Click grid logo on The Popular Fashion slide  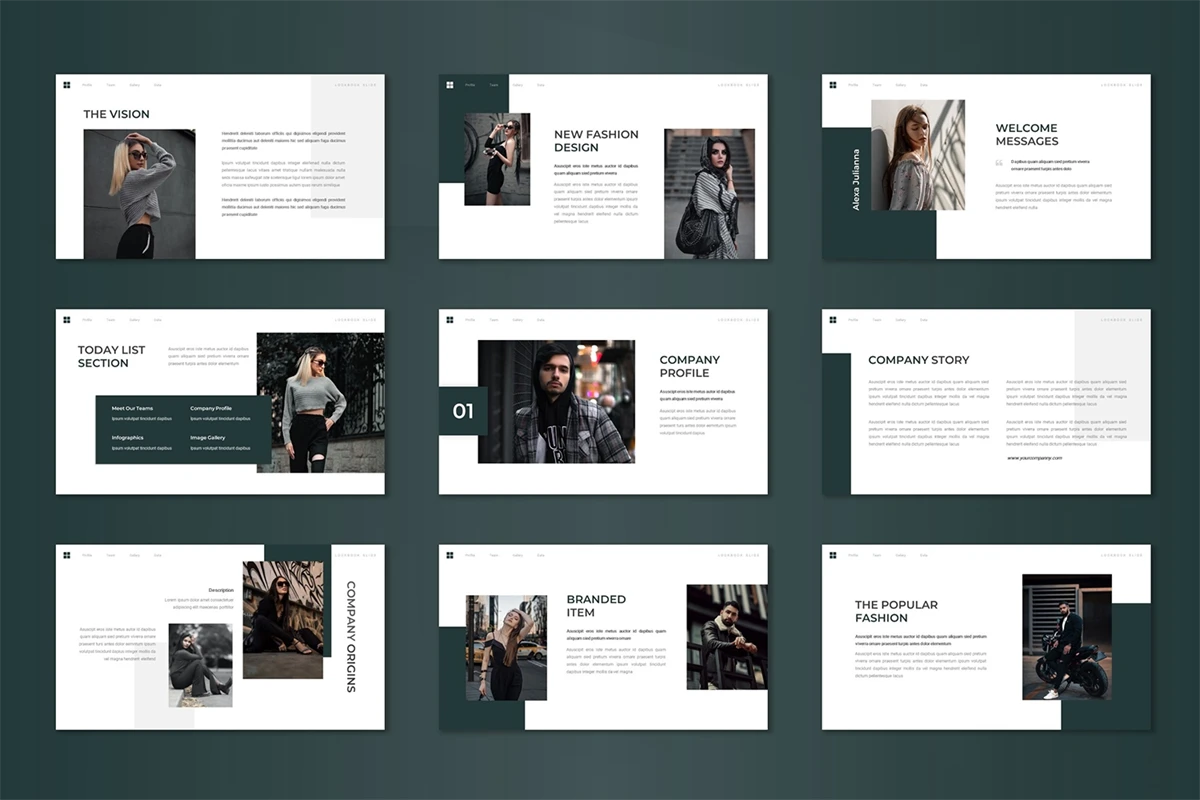(833, 555)
